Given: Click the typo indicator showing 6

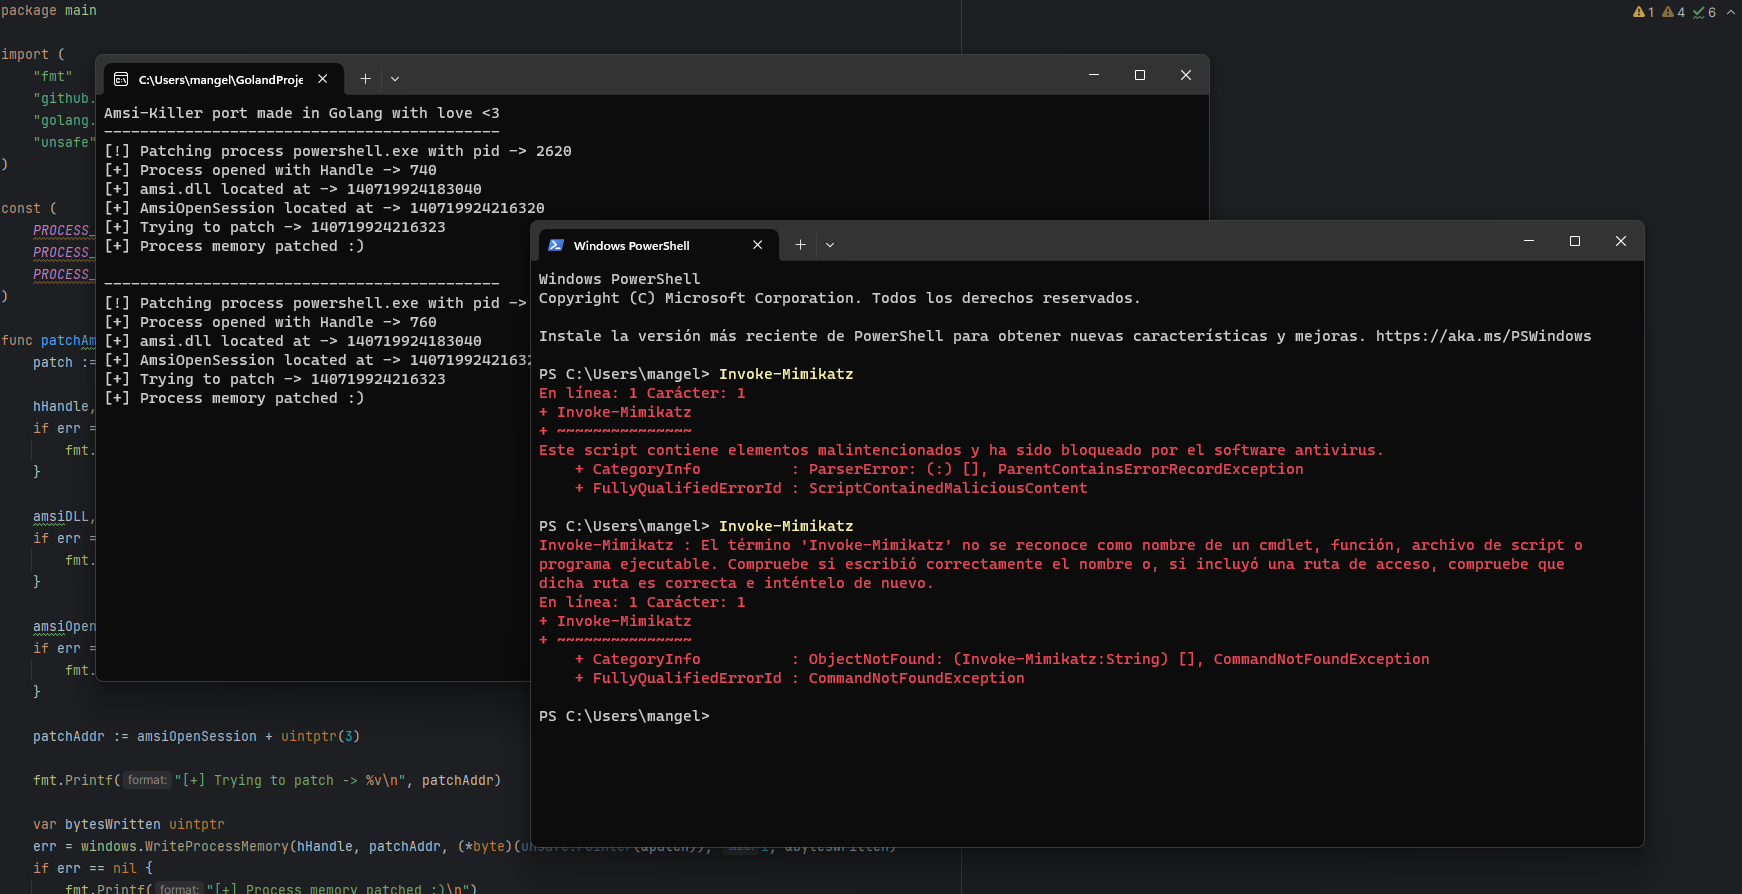Looking at the screenshot, I should point(1704,12).
